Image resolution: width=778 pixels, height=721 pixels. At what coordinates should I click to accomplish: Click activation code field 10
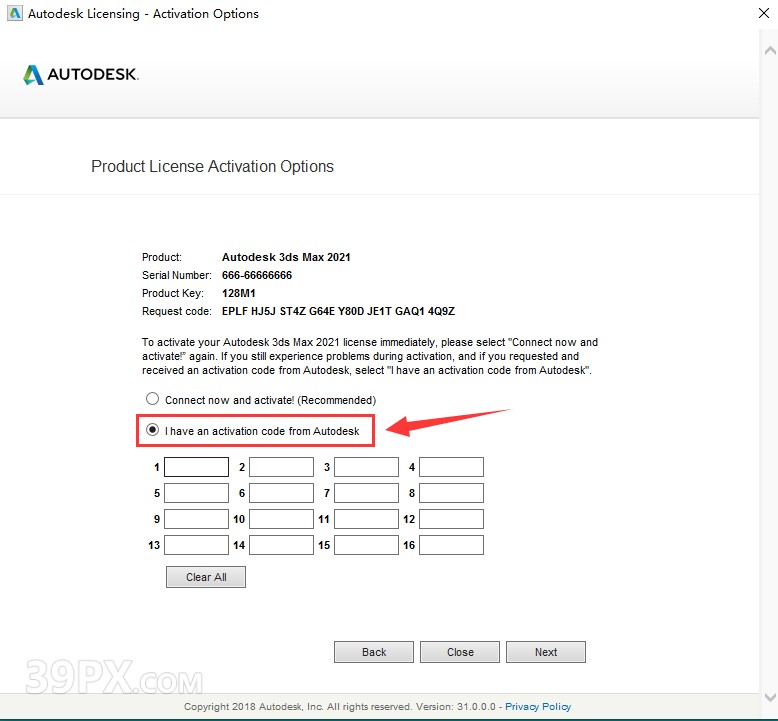pyautogui.click(x=281, y=519)
